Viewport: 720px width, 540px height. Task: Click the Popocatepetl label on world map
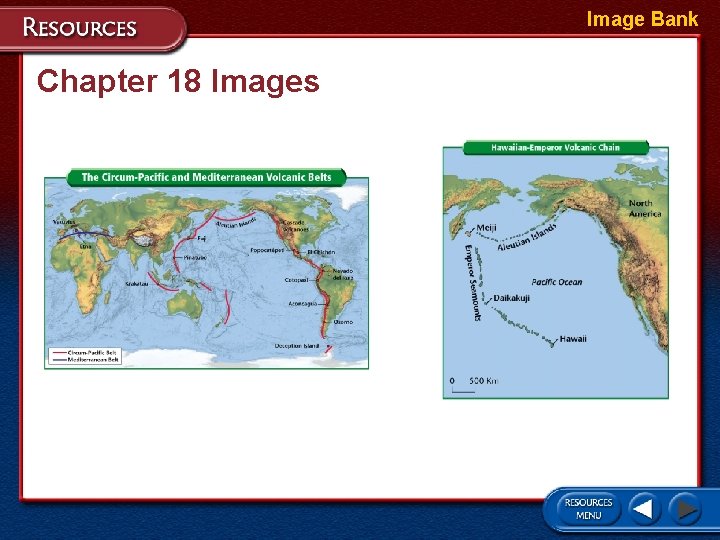click(x=267, y=251)
